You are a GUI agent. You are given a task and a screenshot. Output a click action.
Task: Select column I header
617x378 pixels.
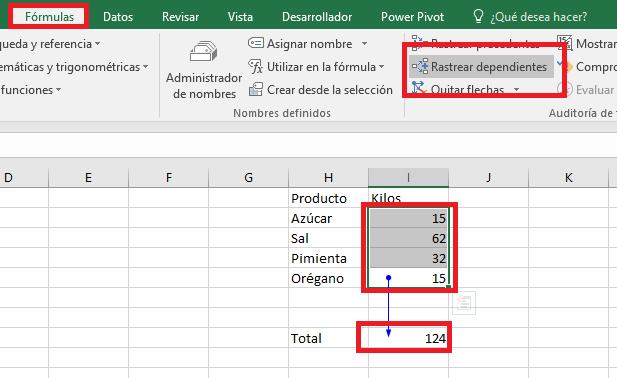(408, 178)
